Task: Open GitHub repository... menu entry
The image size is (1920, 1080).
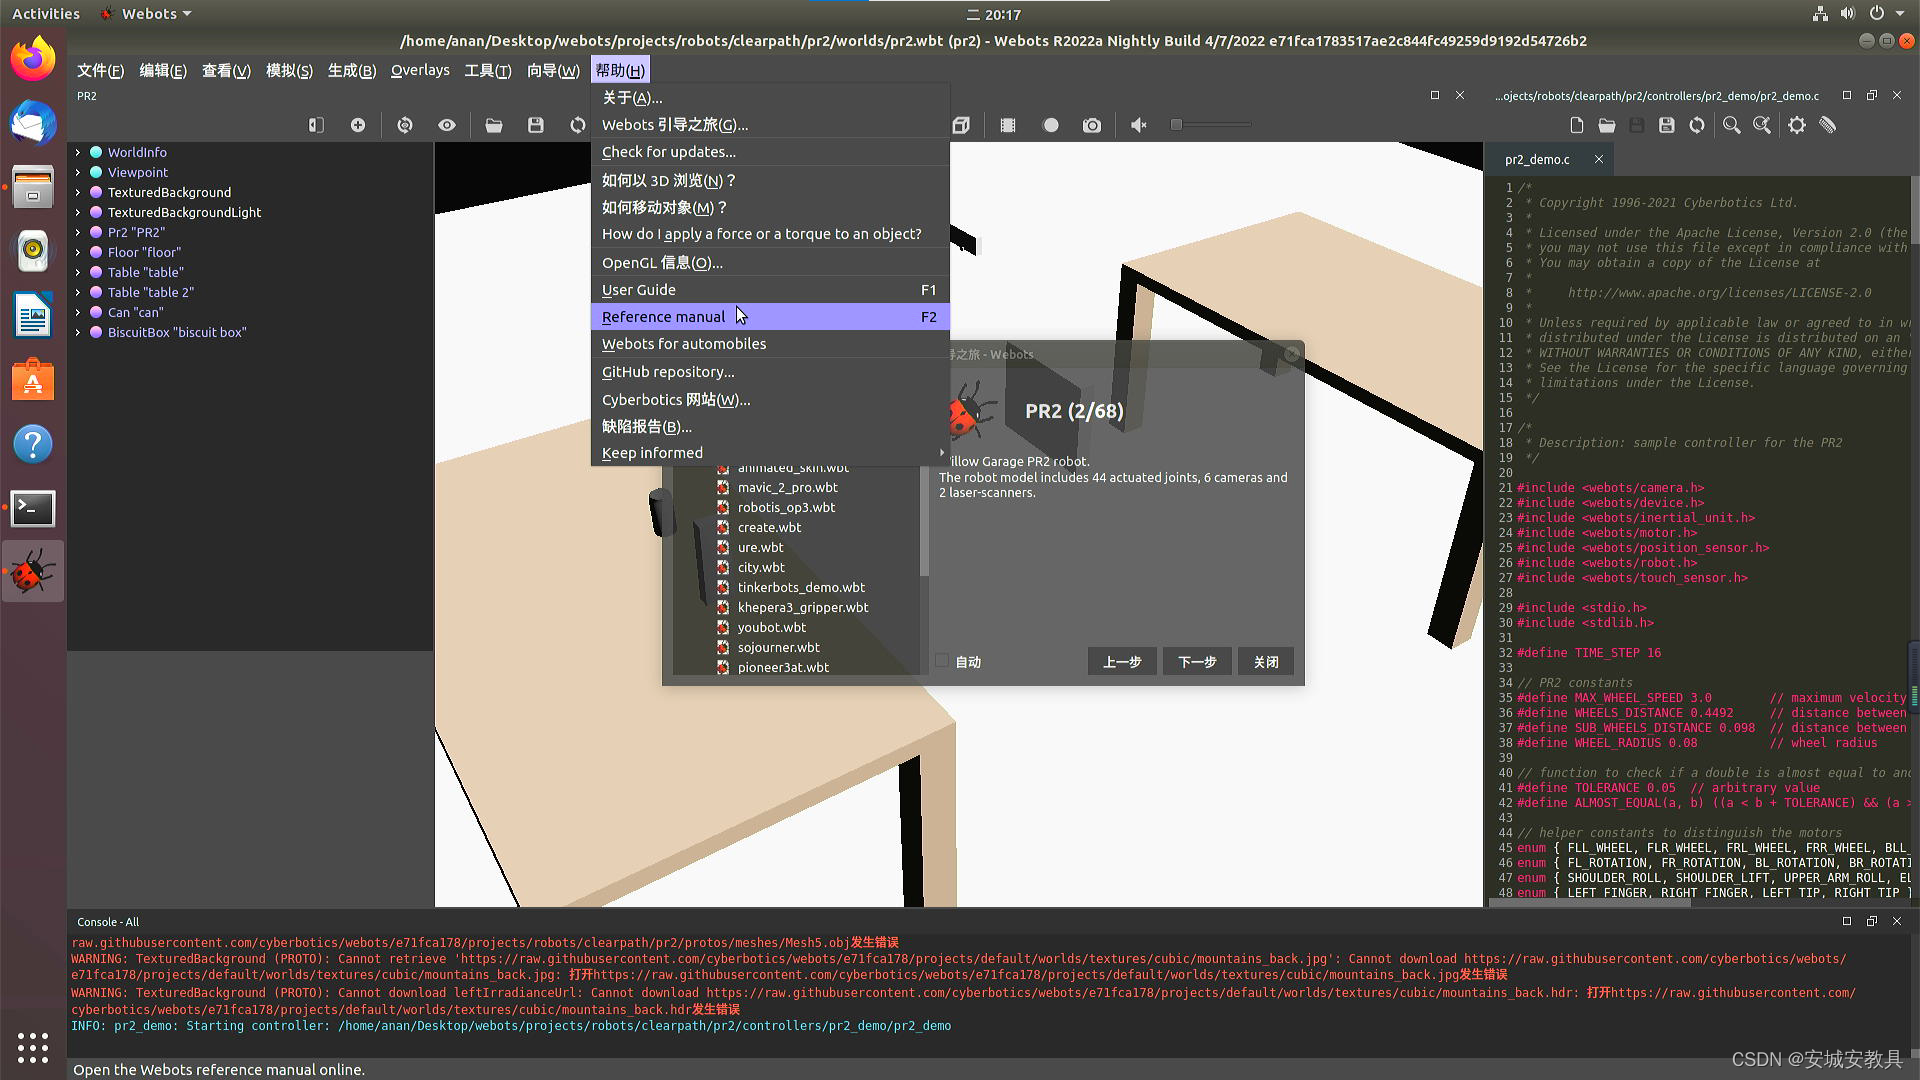Action: tap(770, 371)
